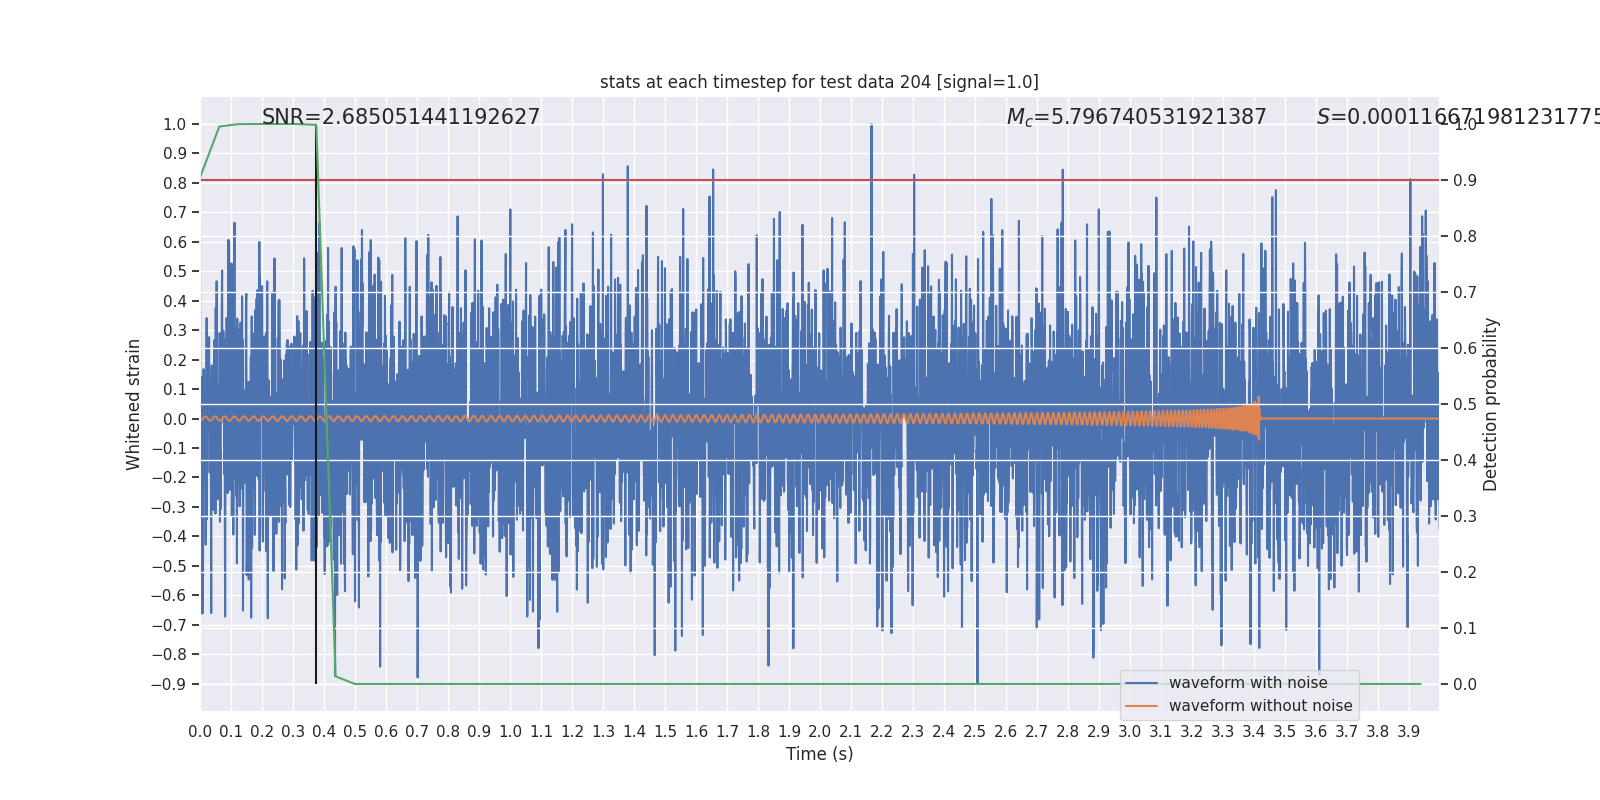This screenshot has width=1600, height=800.
Task: Click the 'Time (s)' axis label
Action: (x=819, y=754)
